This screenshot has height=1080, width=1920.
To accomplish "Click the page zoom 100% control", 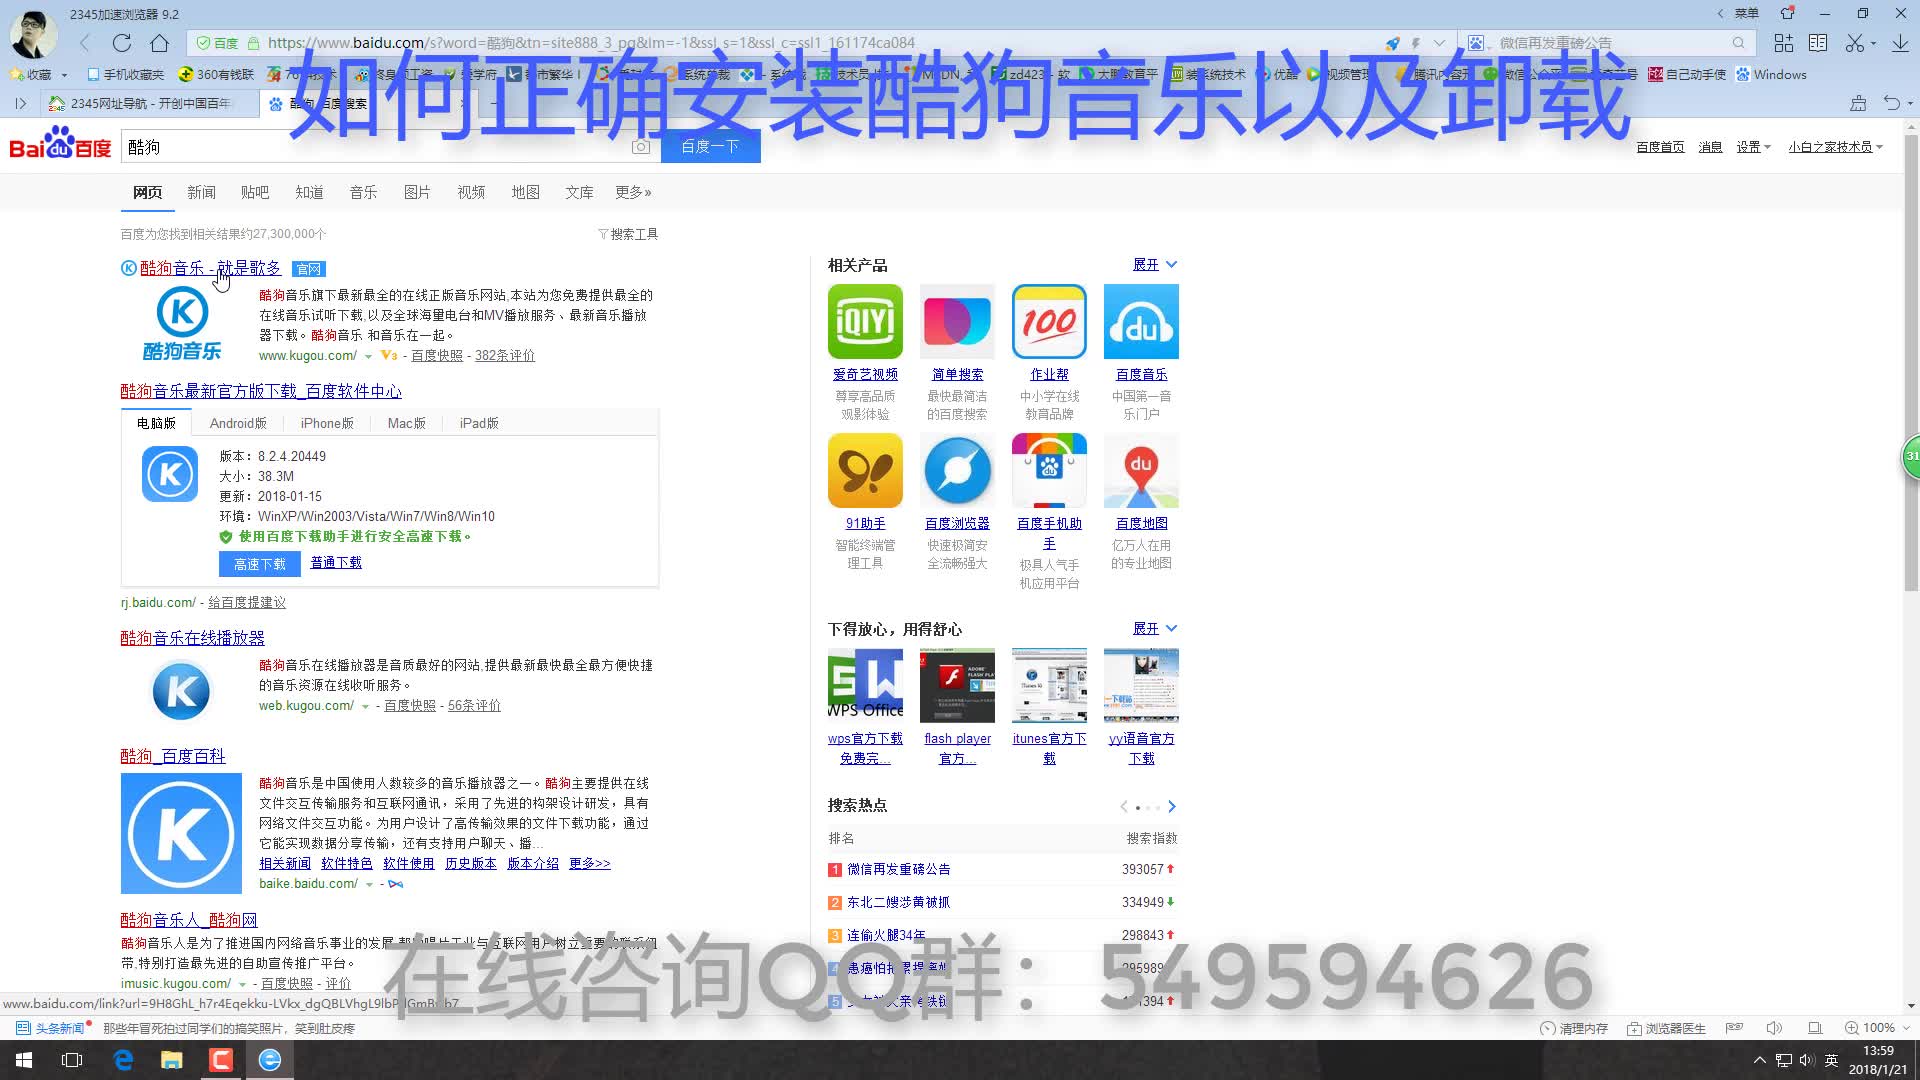I will pyautogui.click(x=1876, y=1028).
